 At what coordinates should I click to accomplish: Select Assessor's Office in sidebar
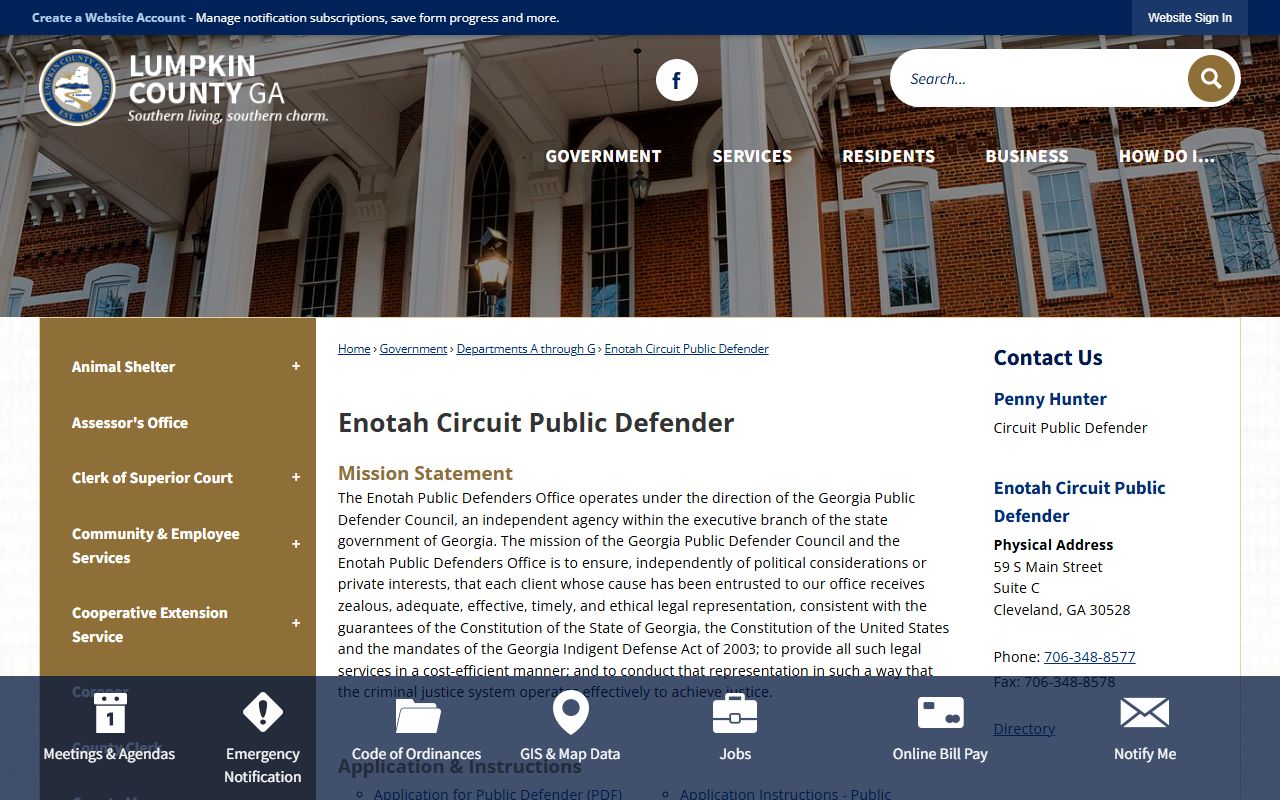(130, 423)
